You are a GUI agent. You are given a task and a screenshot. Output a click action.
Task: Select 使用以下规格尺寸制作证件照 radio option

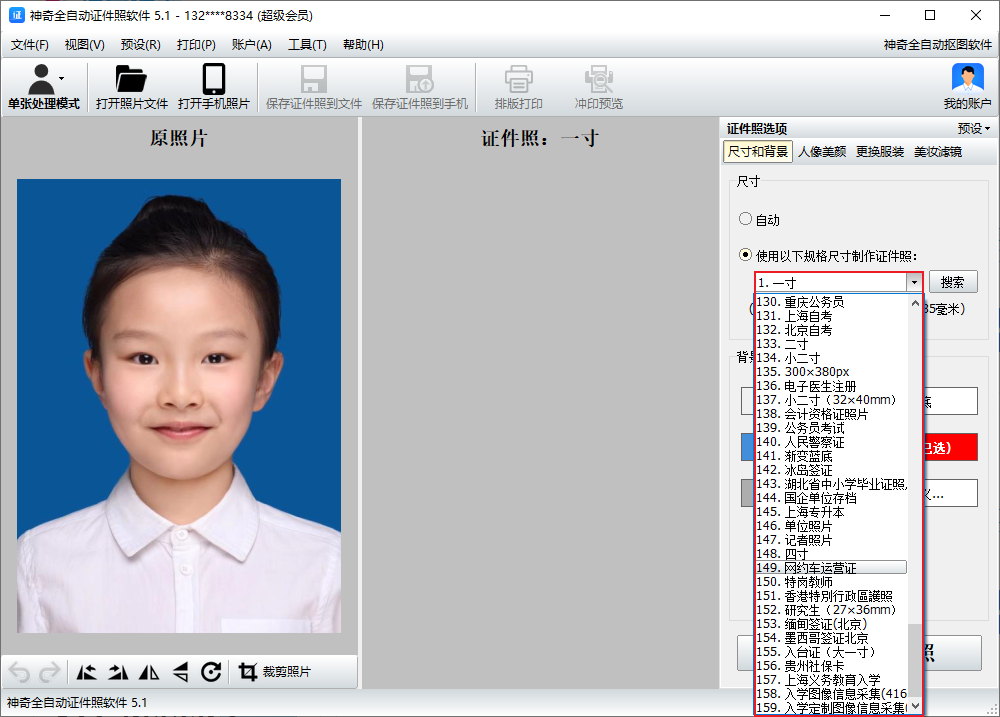coord(745,255)
